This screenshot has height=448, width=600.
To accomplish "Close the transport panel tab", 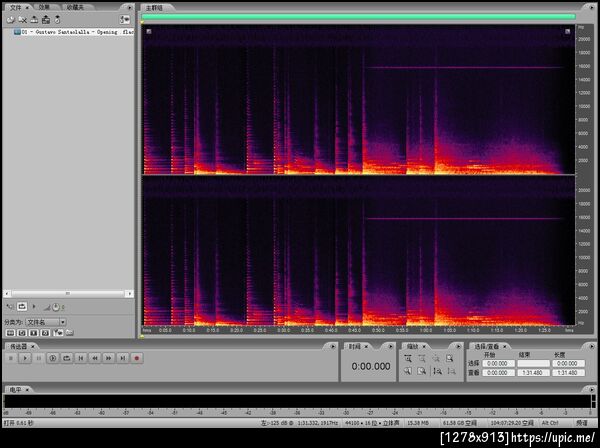I will (33, 347).
